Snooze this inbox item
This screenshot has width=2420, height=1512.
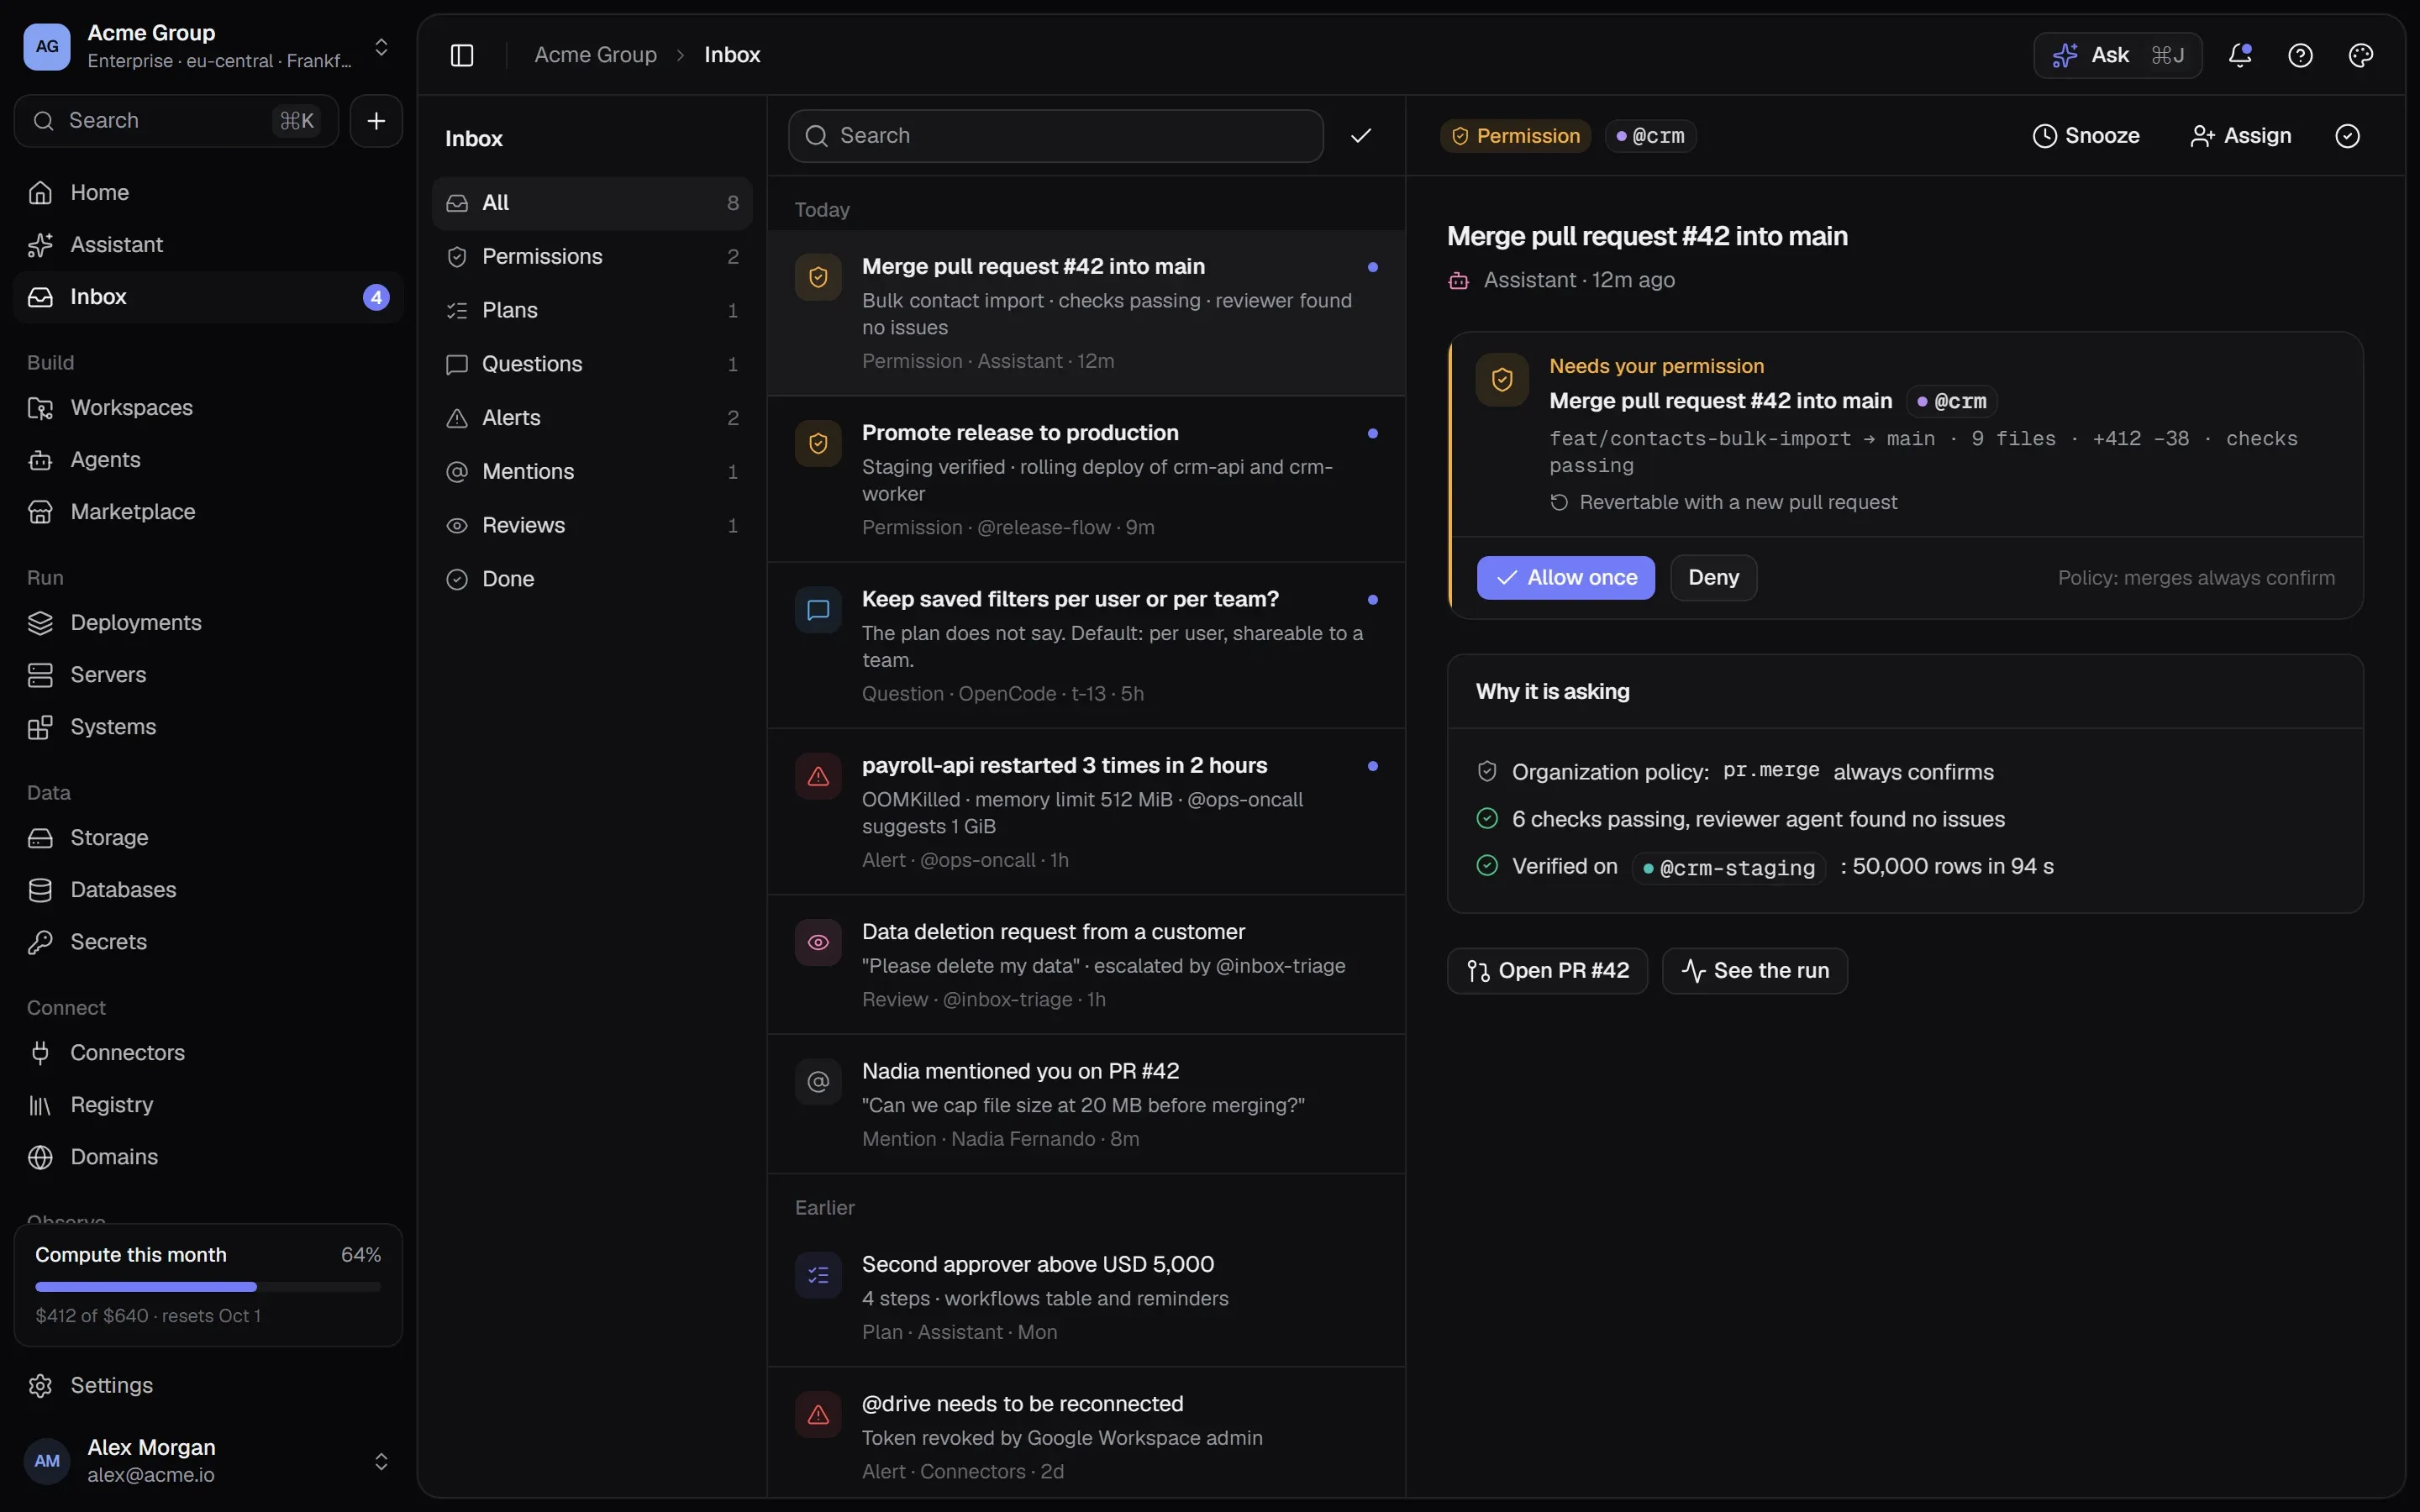[x=2085, y=136]
